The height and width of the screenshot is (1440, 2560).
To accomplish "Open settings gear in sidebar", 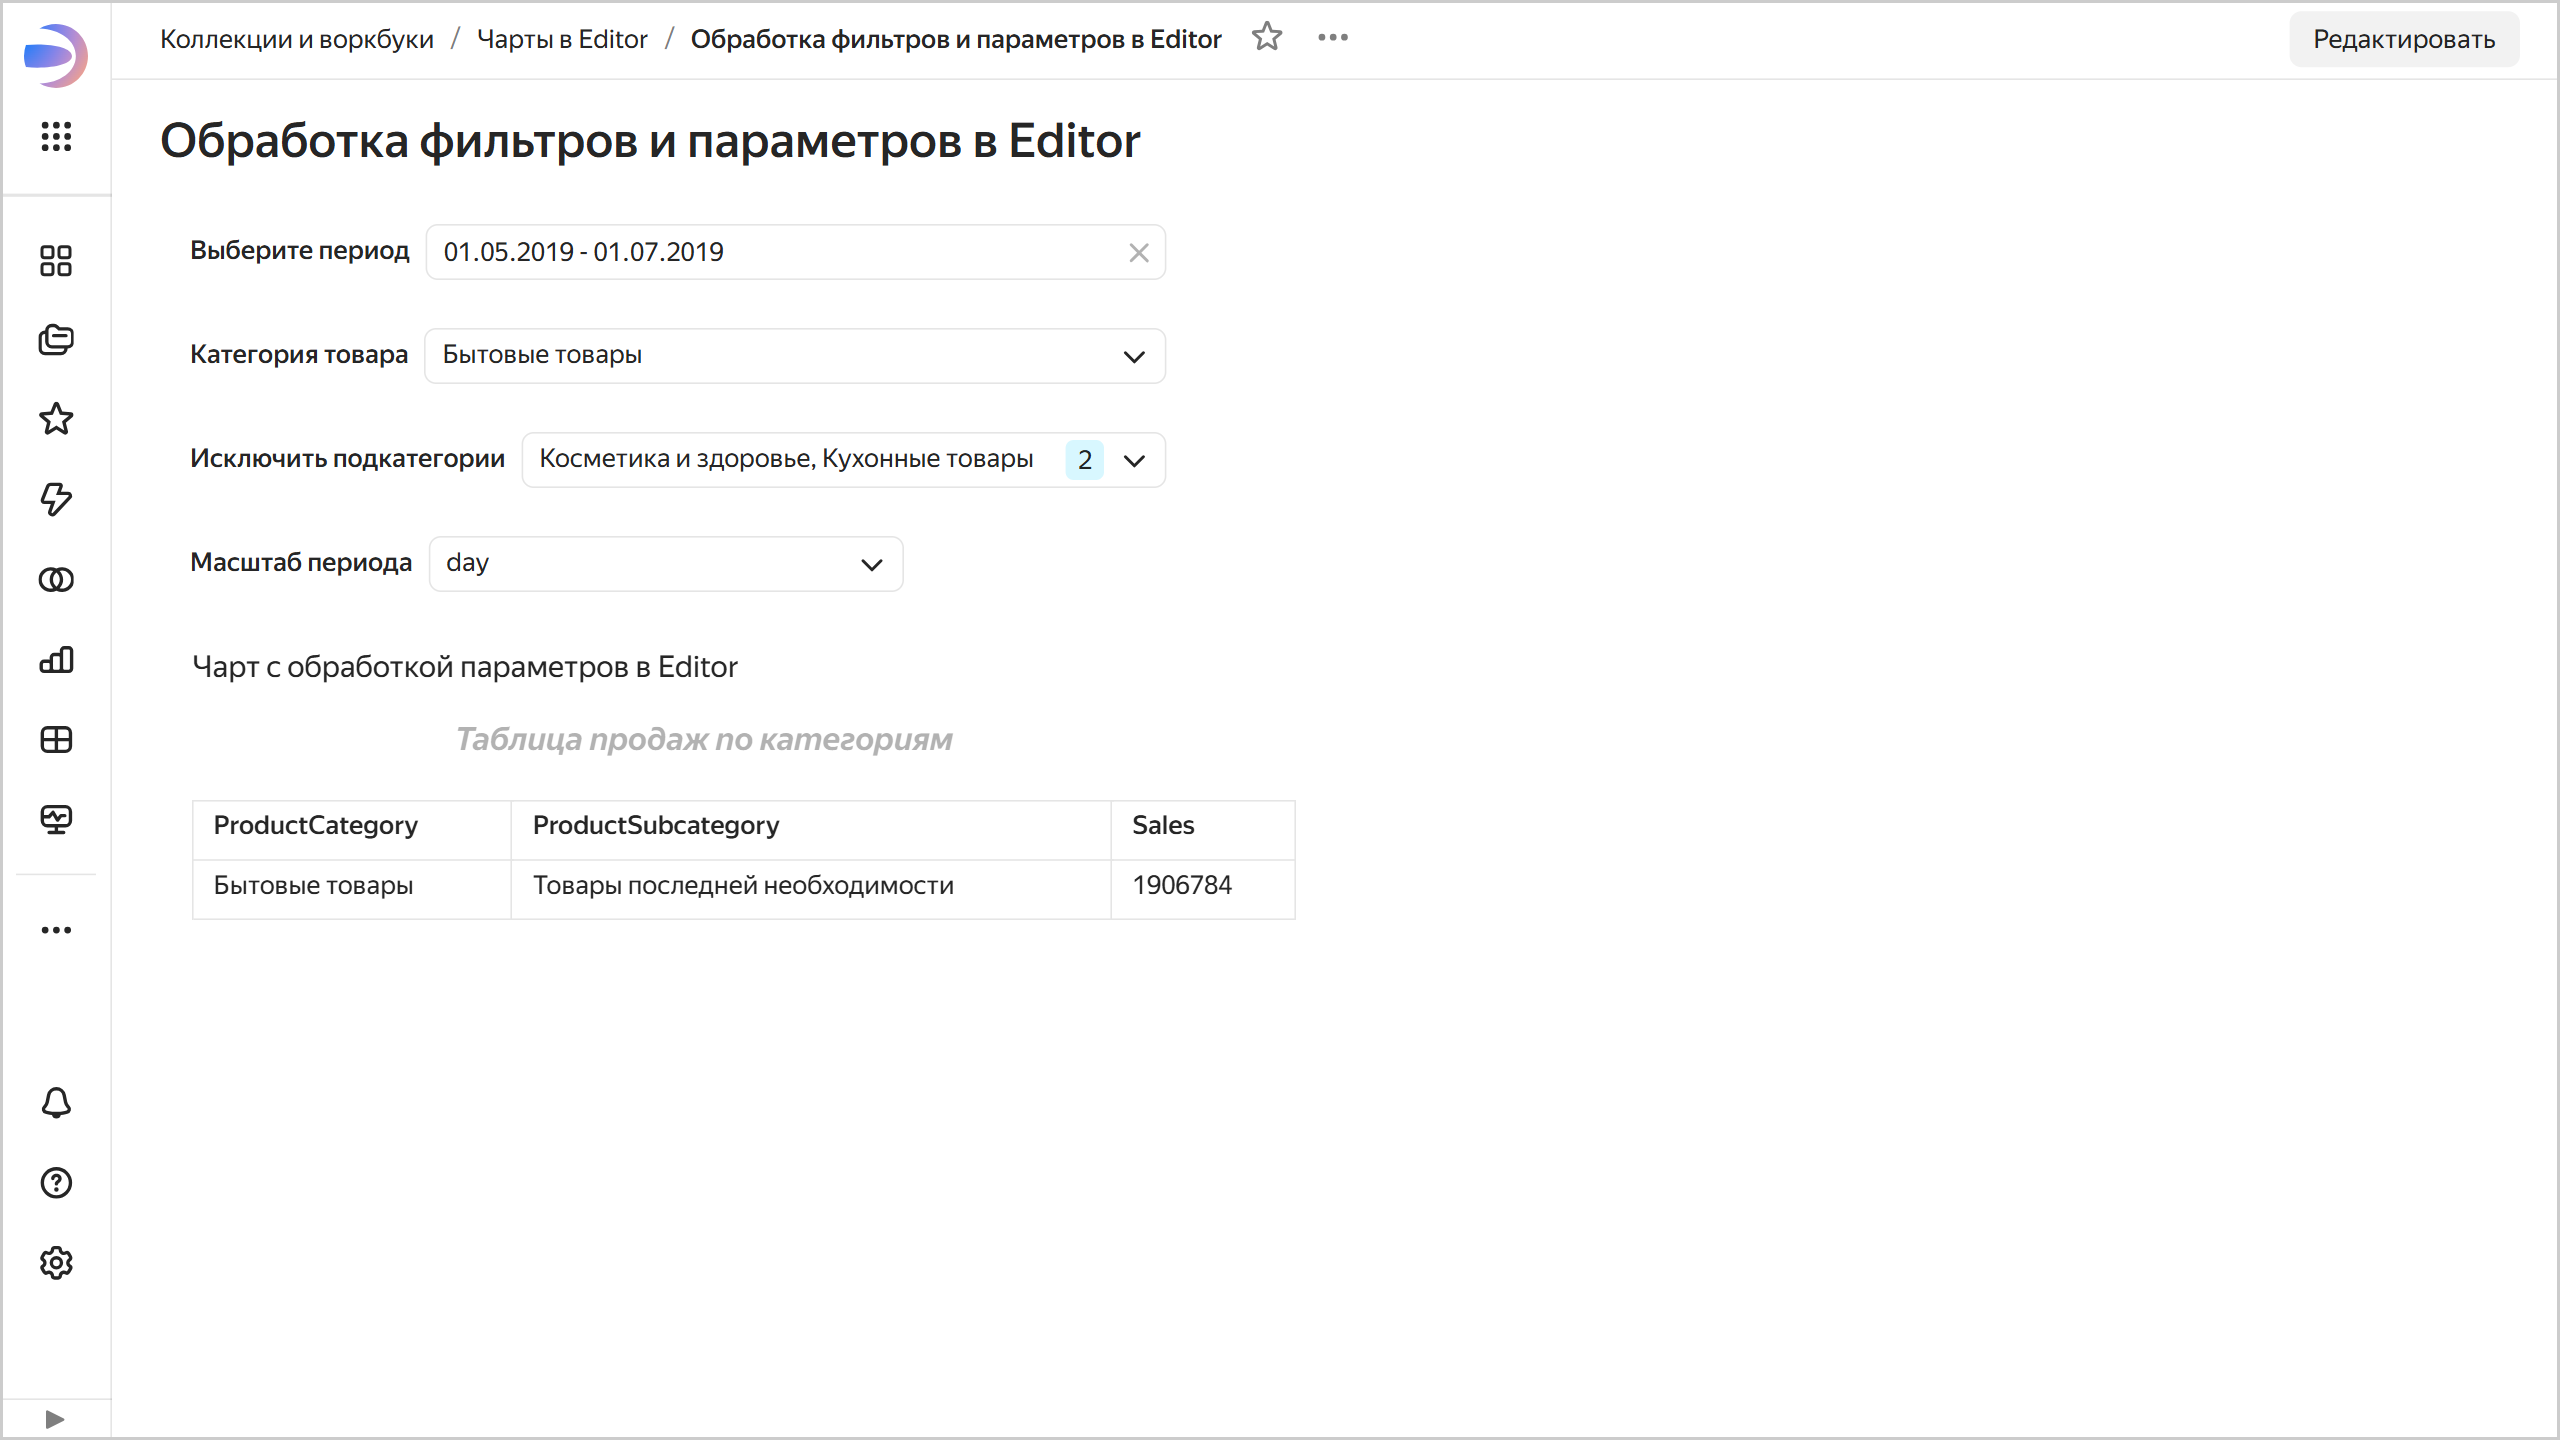I will pos(56,1263).
